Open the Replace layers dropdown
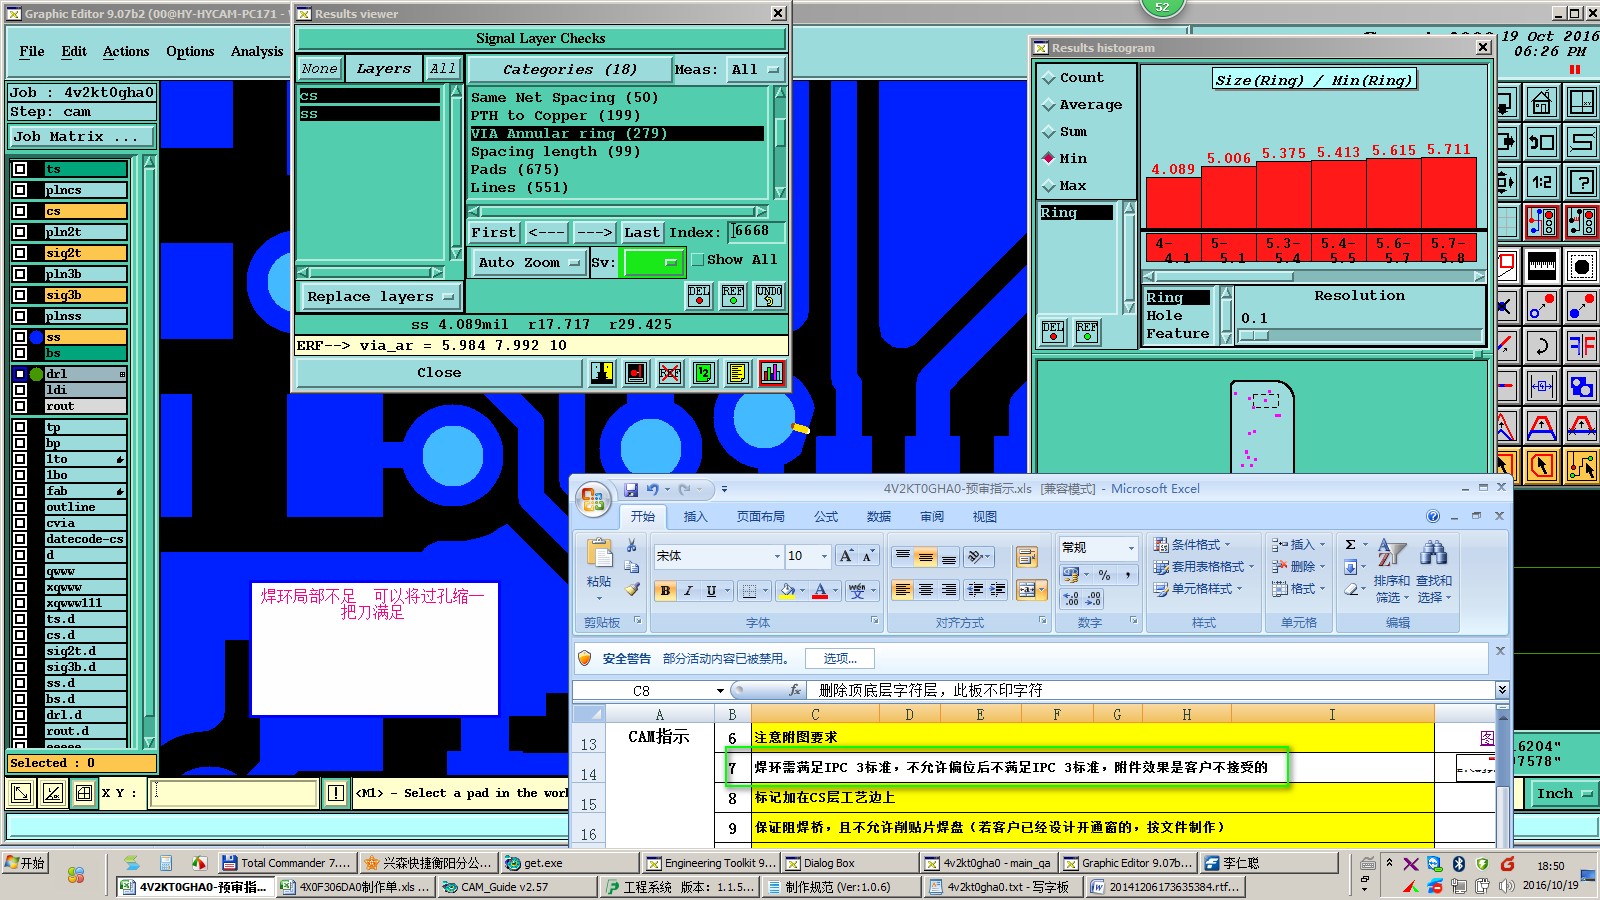Viewport: 1600px width, 900px height. (x=379, y=297)
